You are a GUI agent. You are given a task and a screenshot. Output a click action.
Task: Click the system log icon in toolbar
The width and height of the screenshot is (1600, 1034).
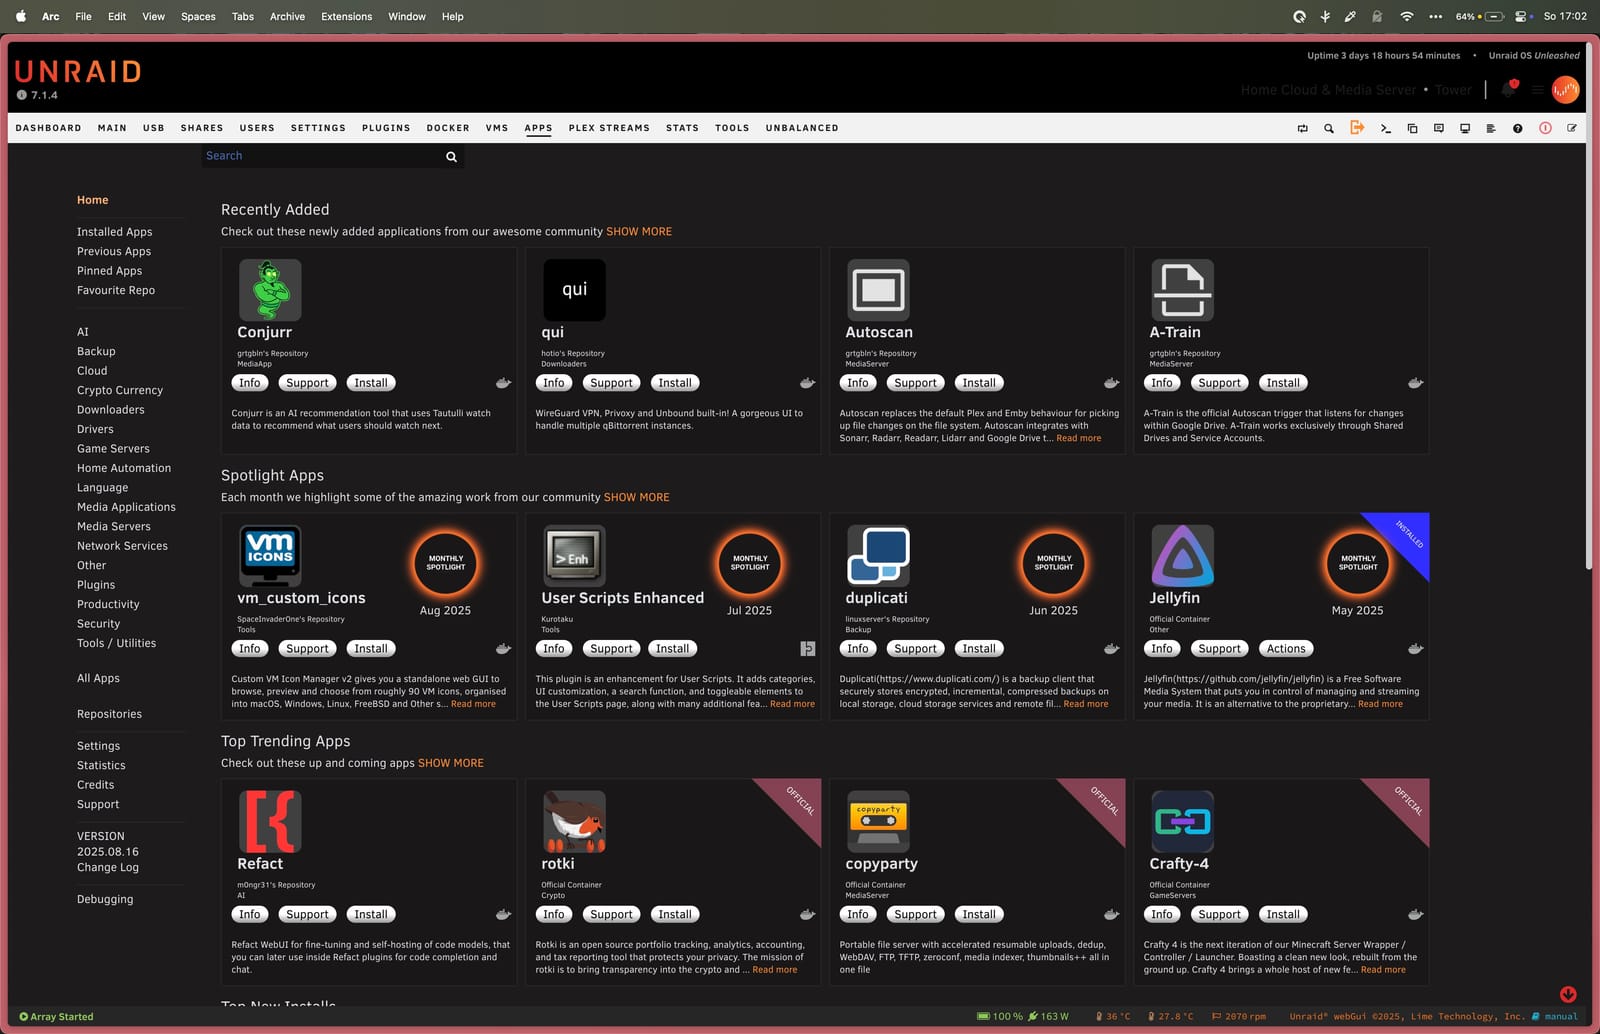click(1491, 128)
